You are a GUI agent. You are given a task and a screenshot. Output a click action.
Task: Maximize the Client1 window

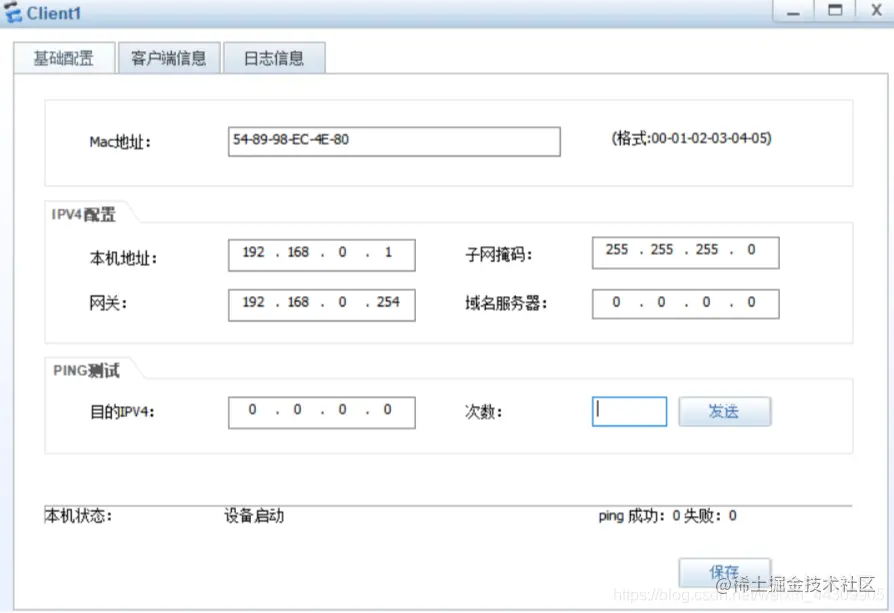[x=835, y=11]
